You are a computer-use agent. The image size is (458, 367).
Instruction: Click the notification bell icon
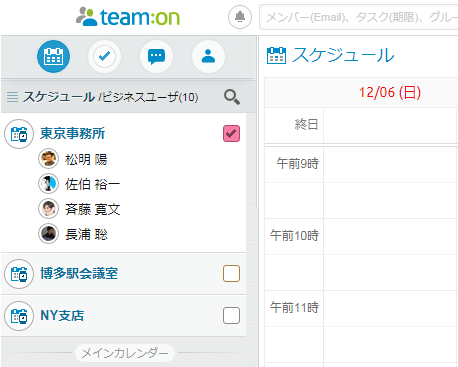point(240,17)
